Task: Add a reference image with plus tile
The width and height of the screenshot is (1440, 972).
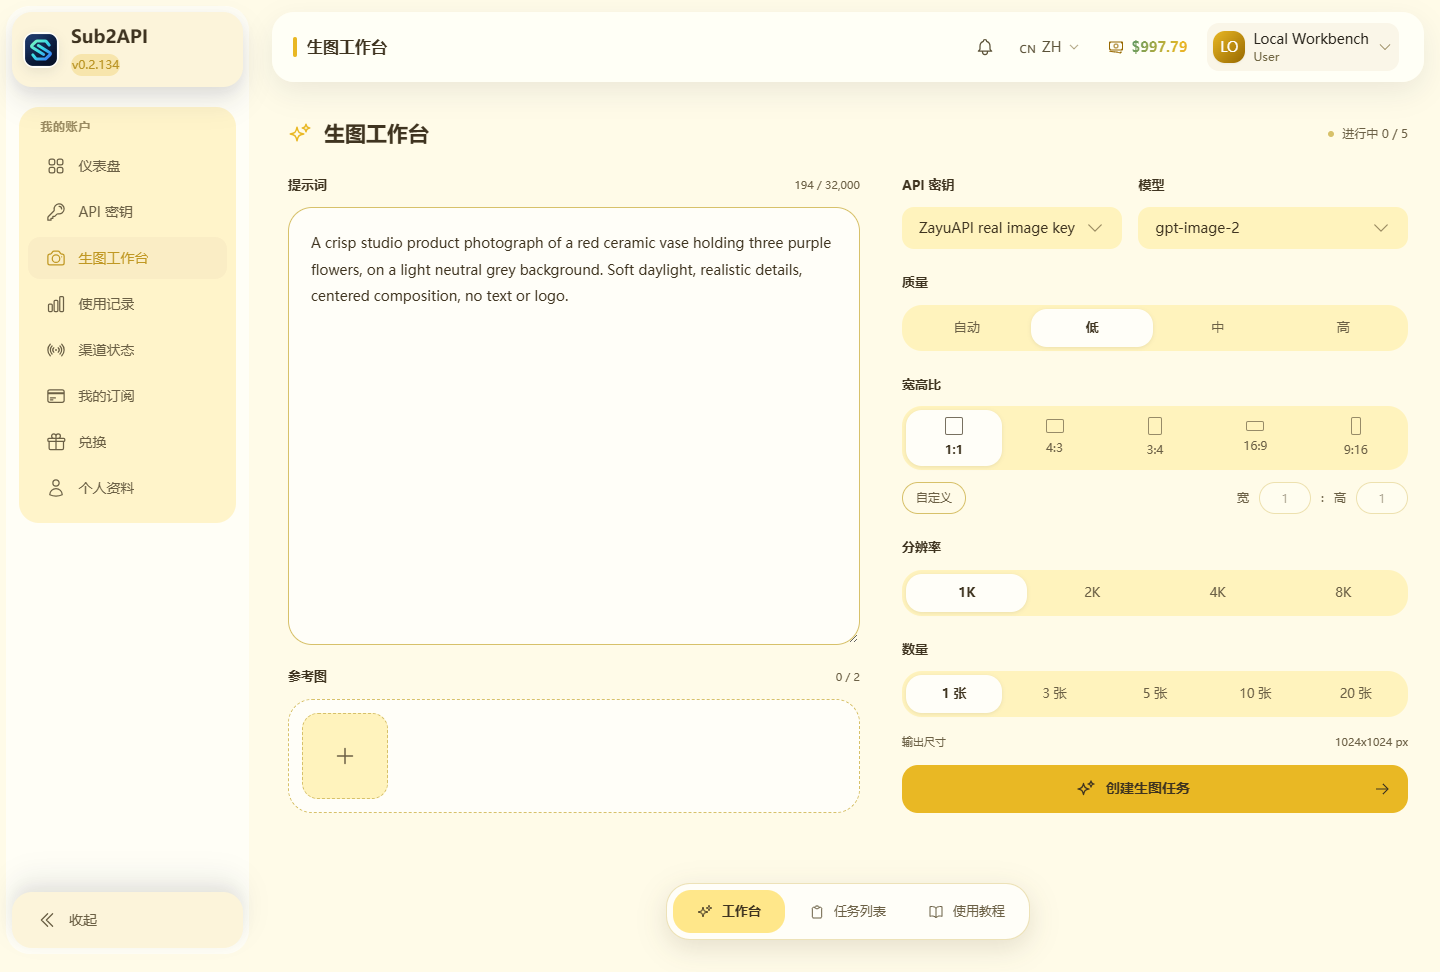Action: tap(345, 756)
